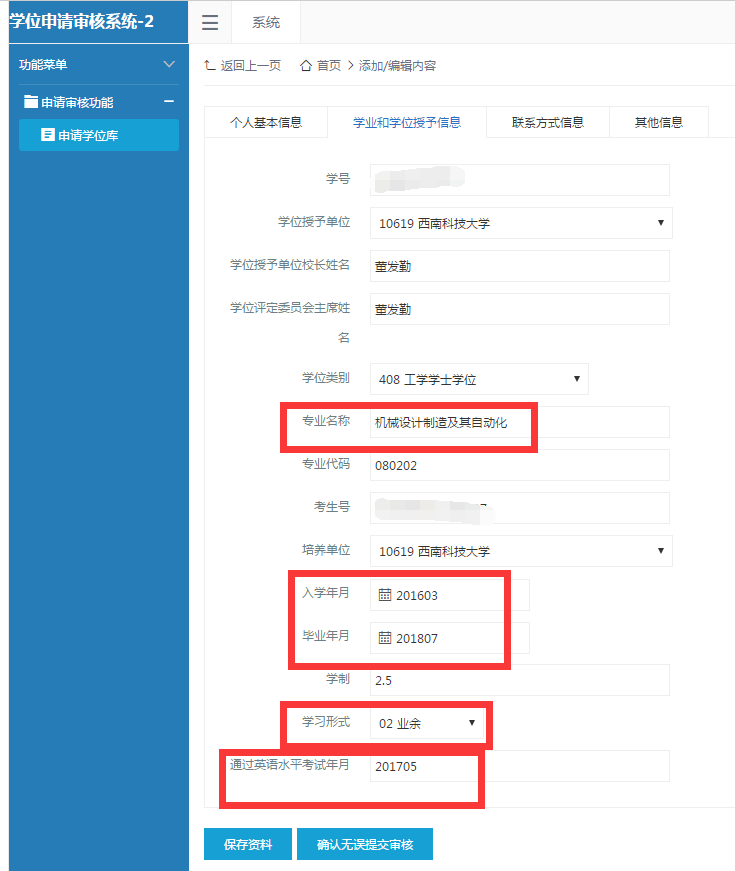The height and width of the screenshot is (871, 735).
Task: Open the 入学年月 calendar icon
Action: [x=385, y=595]
